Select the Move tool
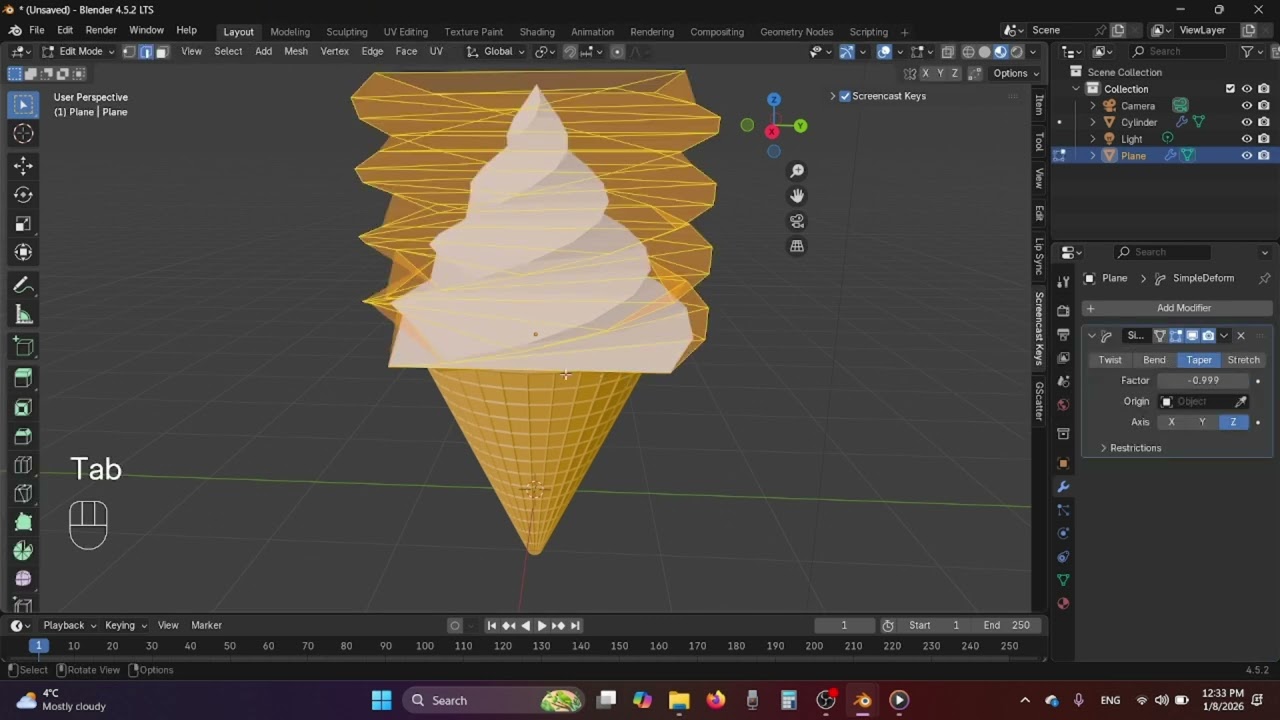The height and width of the screenshot is (720, 1280). tap(24, 165)
